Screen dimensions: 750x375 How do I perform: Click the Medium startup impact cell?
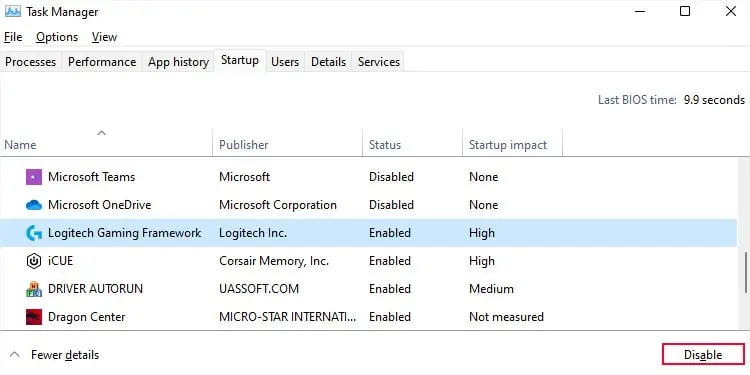click(491, 289)
